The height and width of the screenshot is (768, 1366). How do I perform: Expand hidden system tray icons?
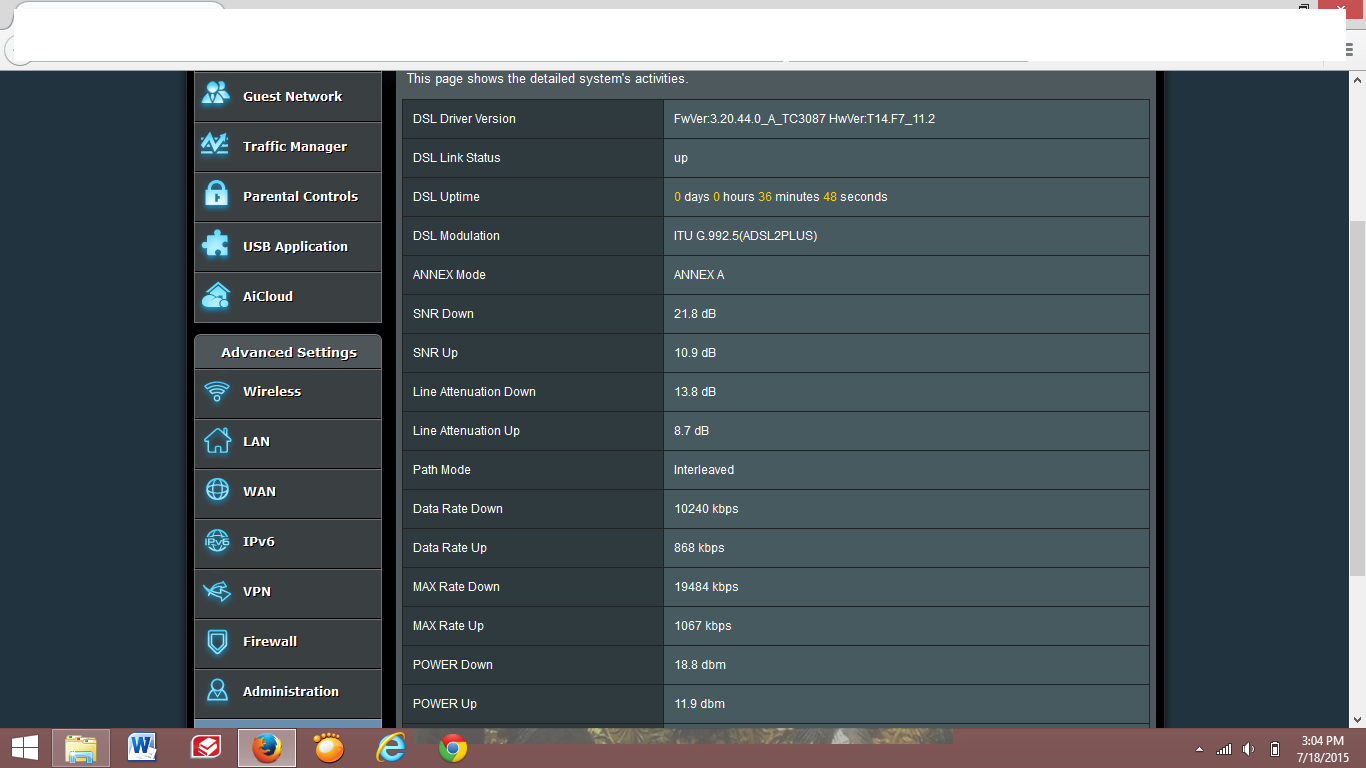[1199, 749]
